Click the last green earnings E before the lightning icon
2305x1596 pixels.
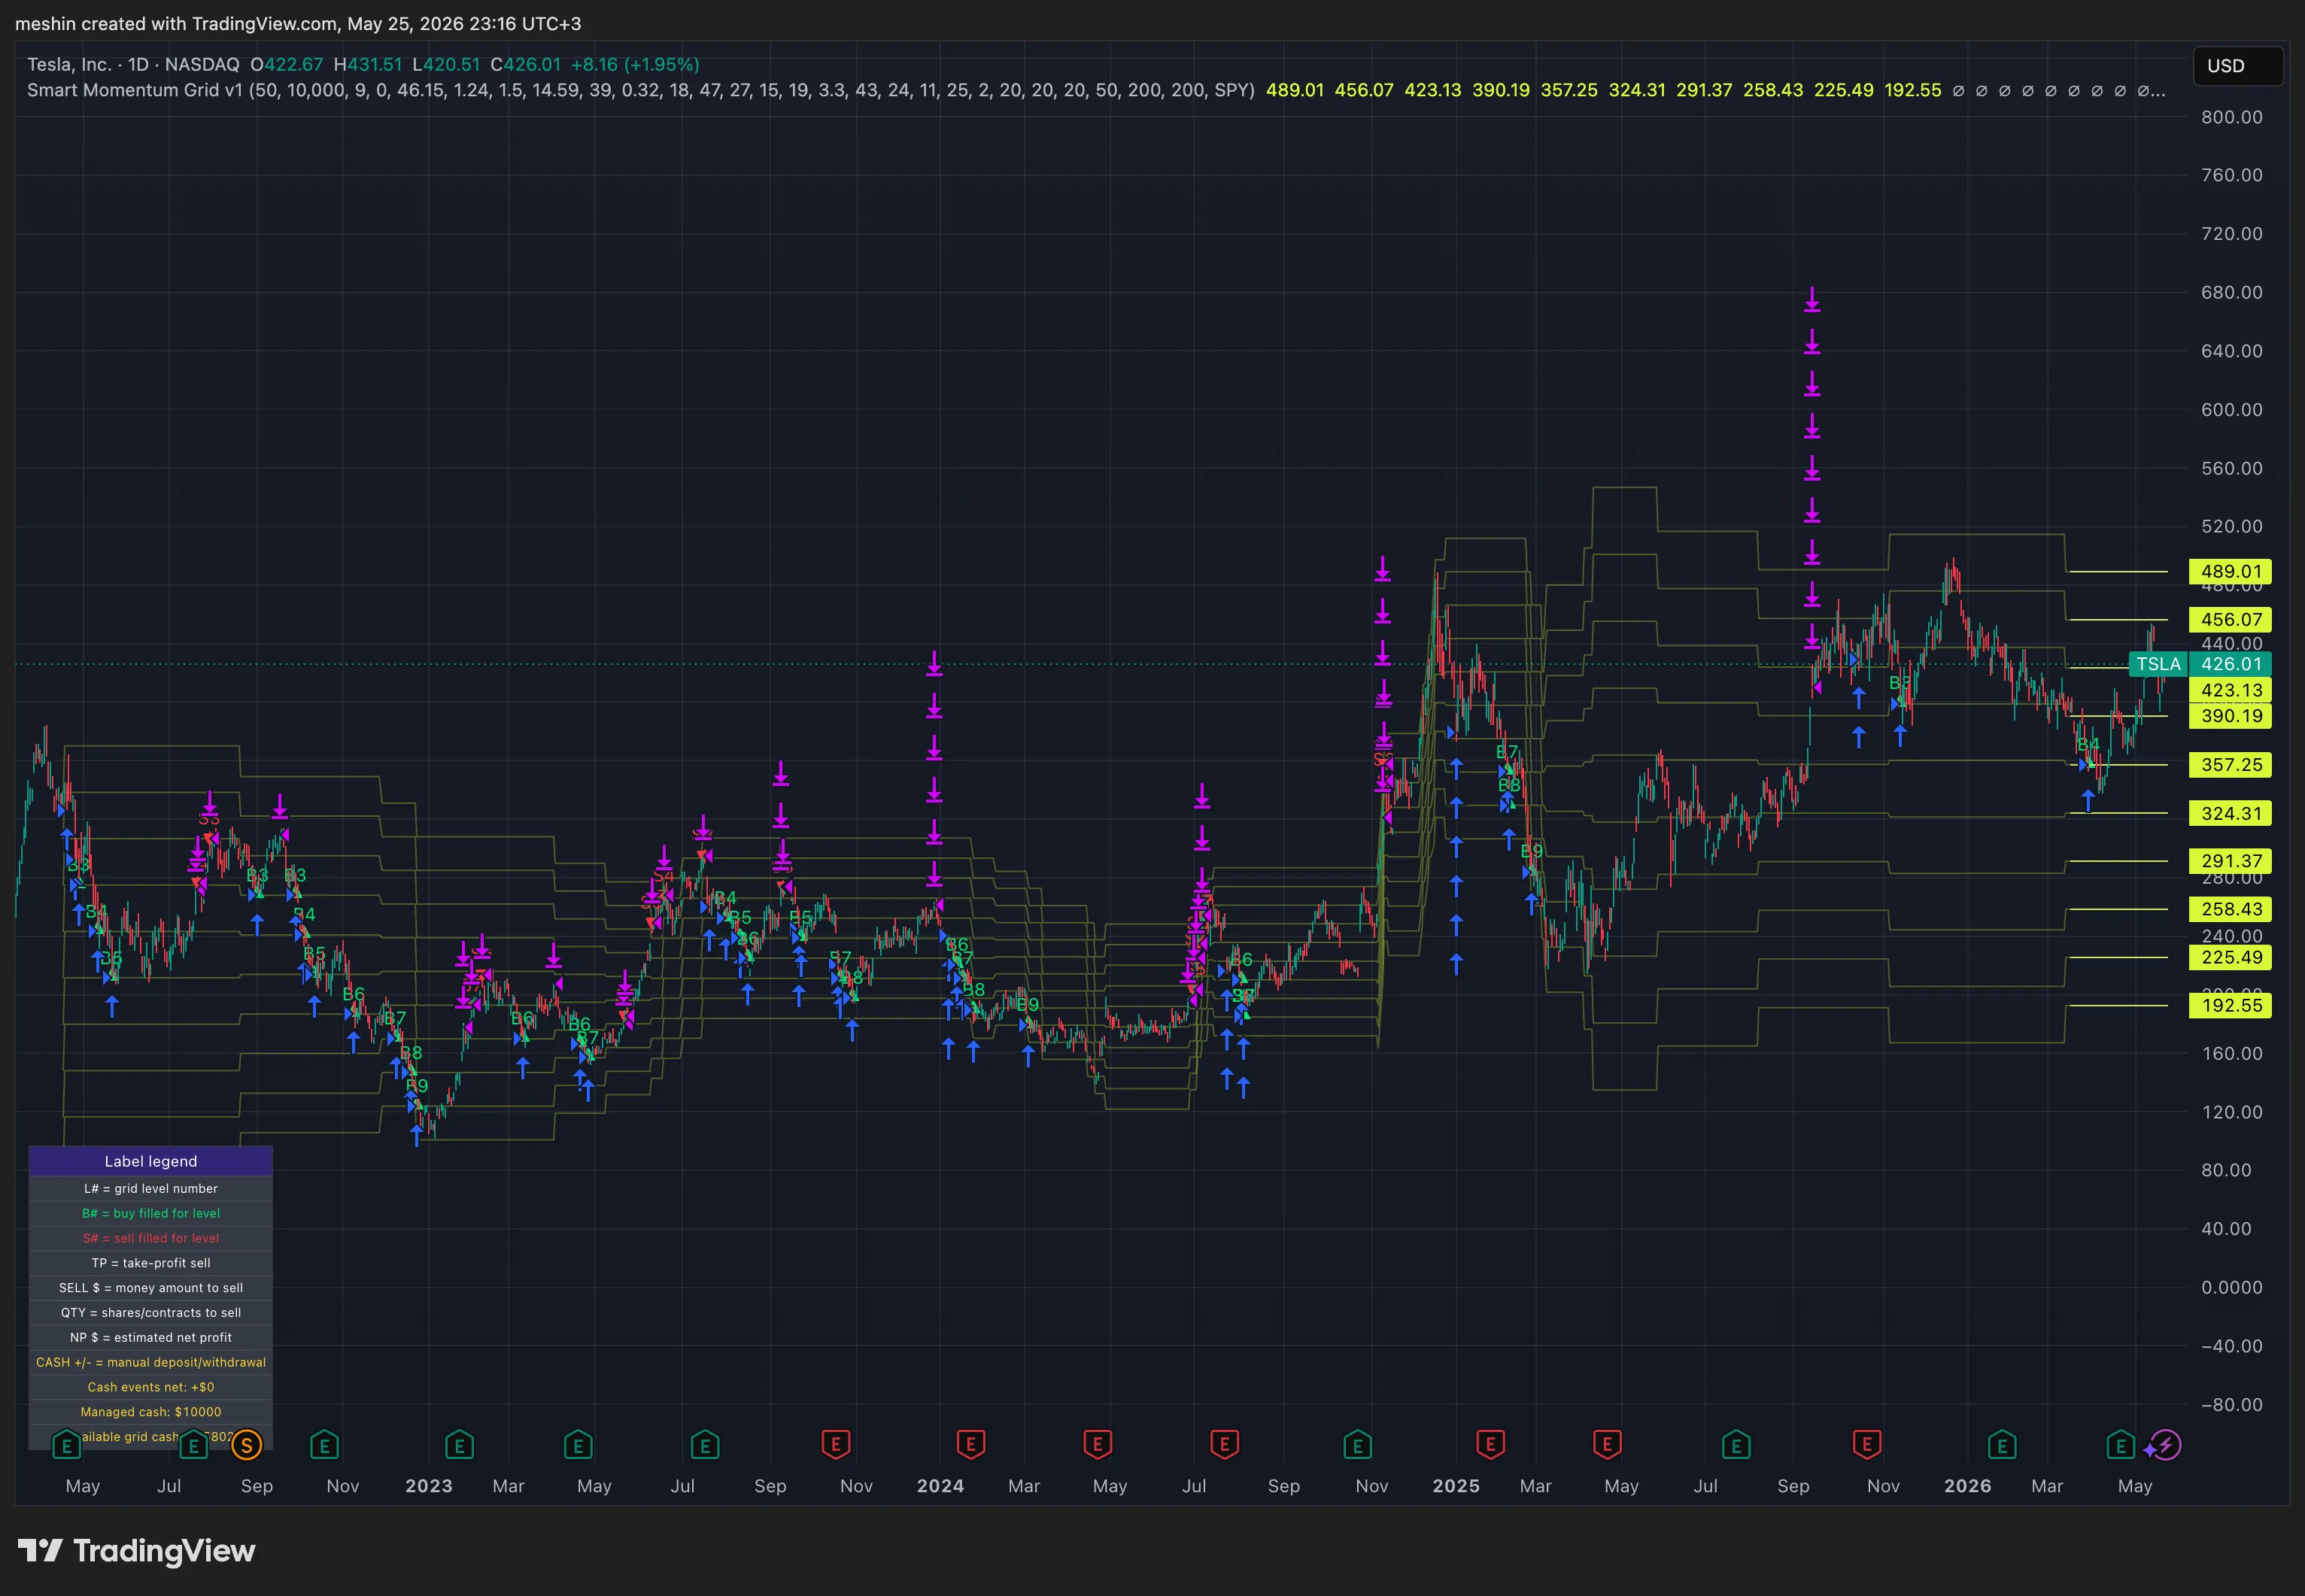coord(2120,1445)
